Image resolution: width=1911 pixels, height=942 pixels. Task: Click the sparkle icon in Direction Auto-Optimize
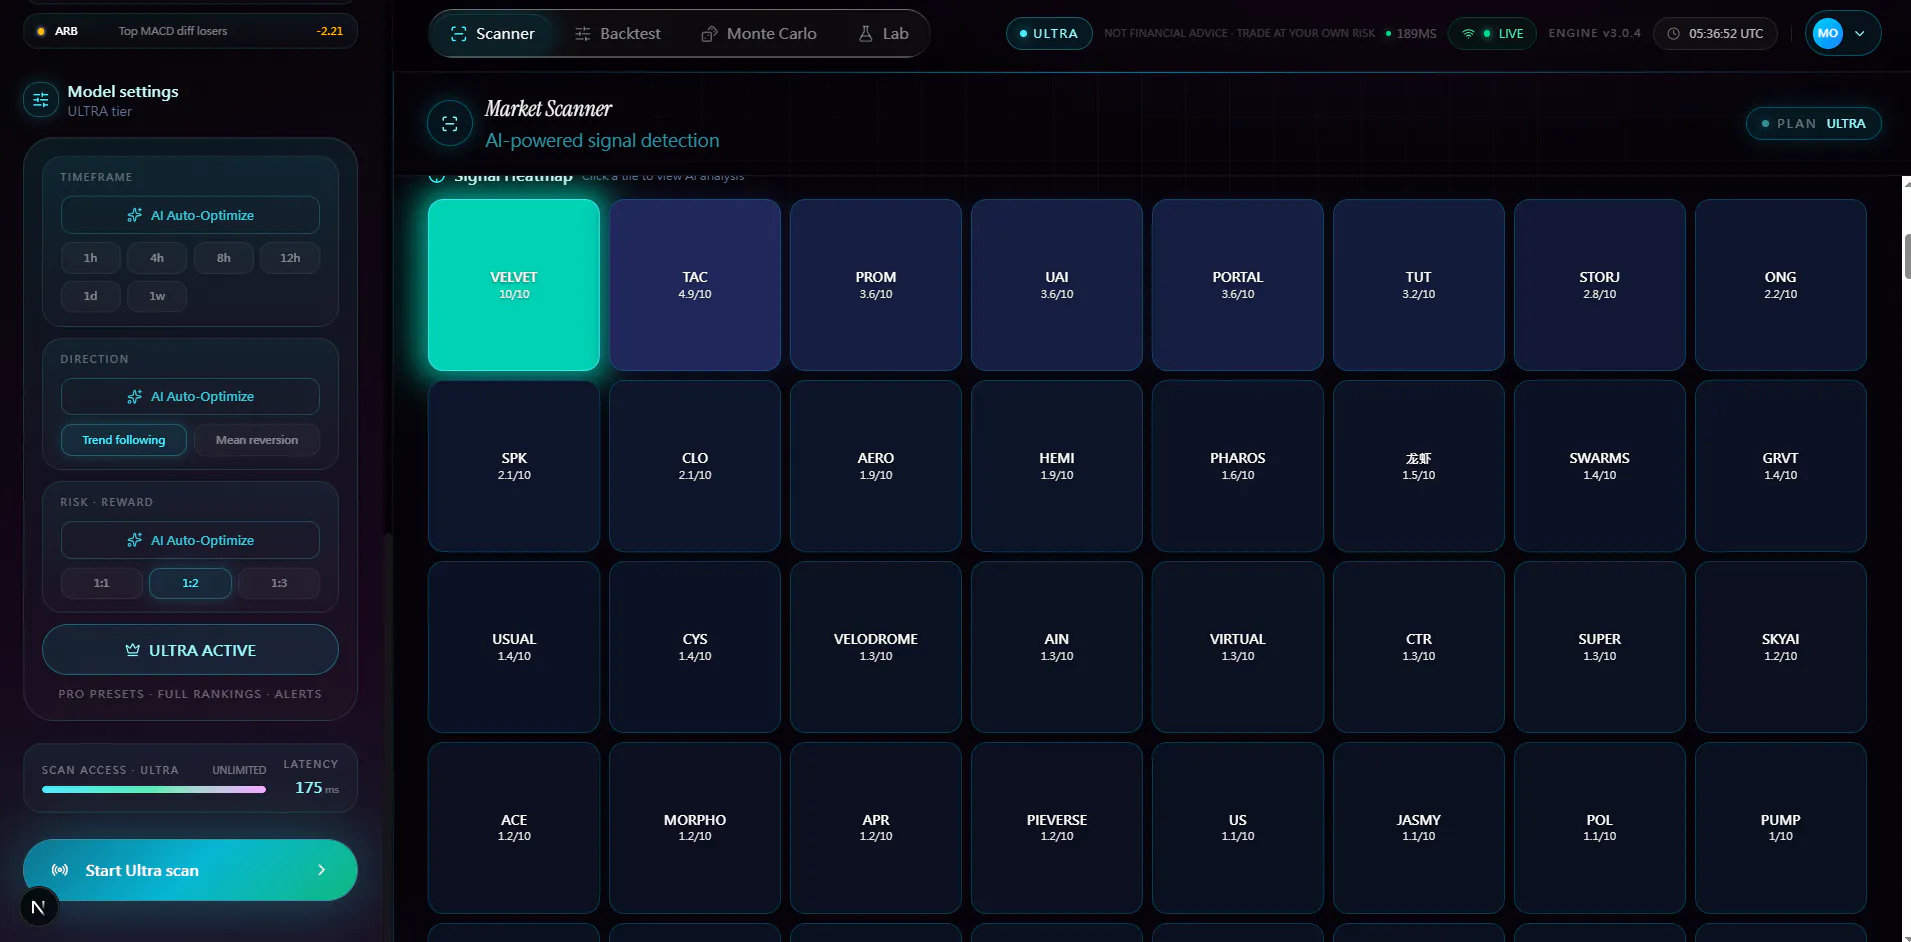(x=134, y=397)
